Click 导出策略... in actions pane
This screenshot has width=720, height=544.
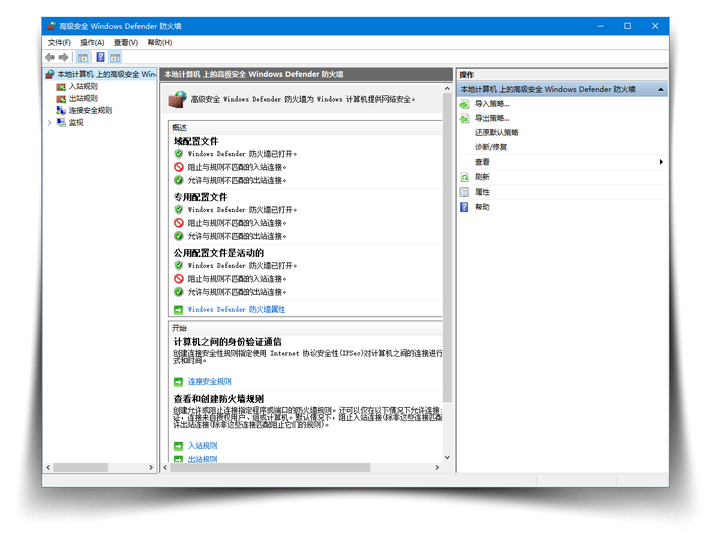click(492, 118)
